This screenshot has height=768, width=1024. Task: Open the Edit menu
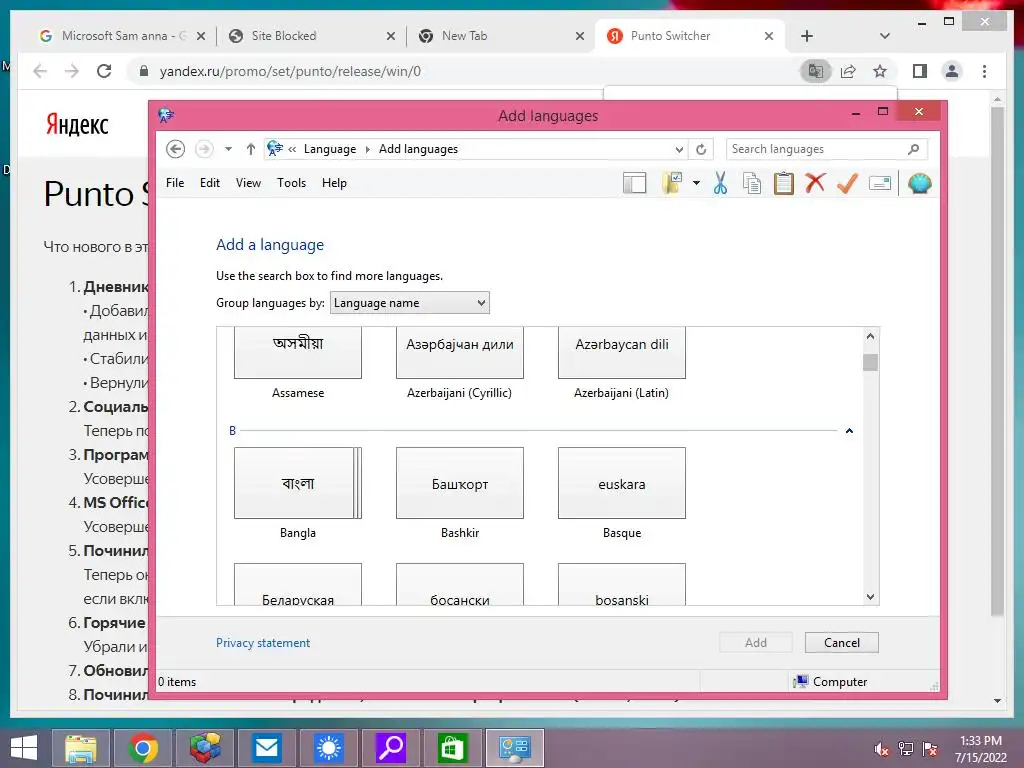(210, 183)
